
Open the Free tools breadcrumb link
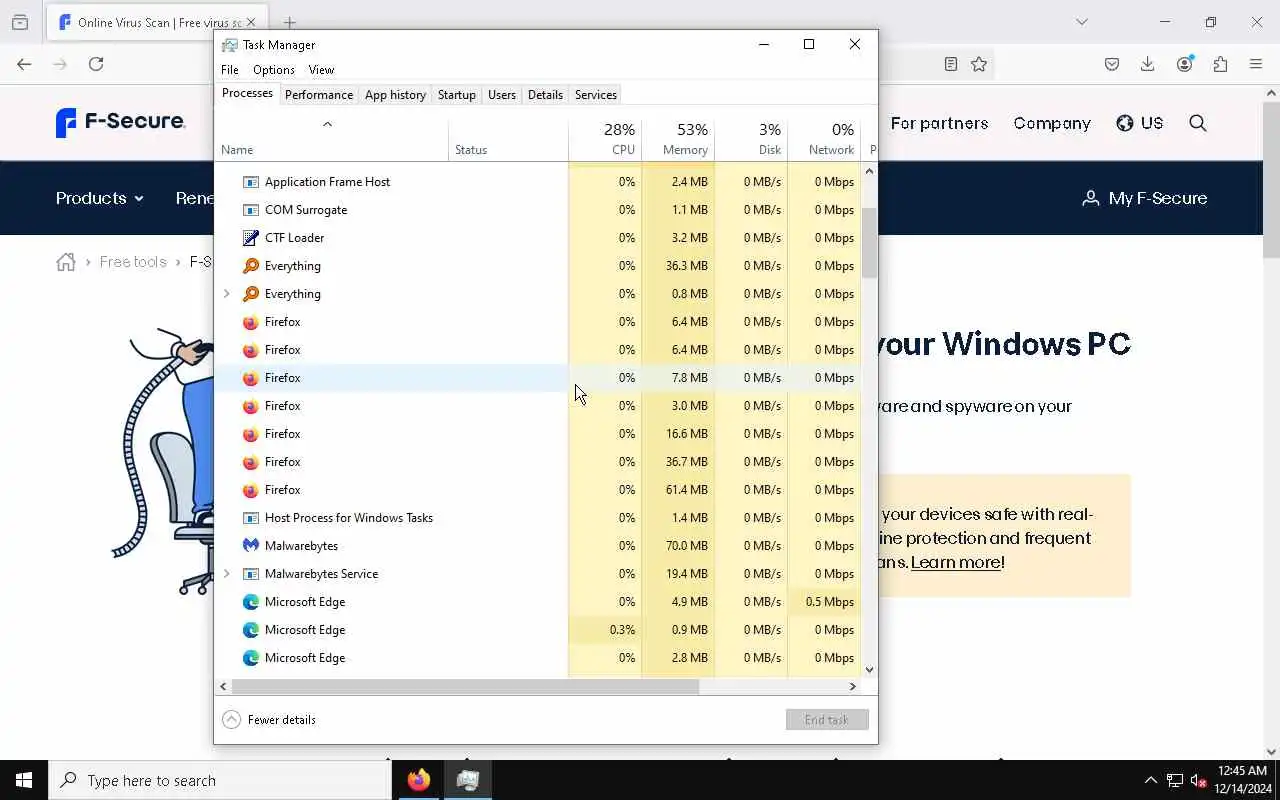[x=133, y=262]
